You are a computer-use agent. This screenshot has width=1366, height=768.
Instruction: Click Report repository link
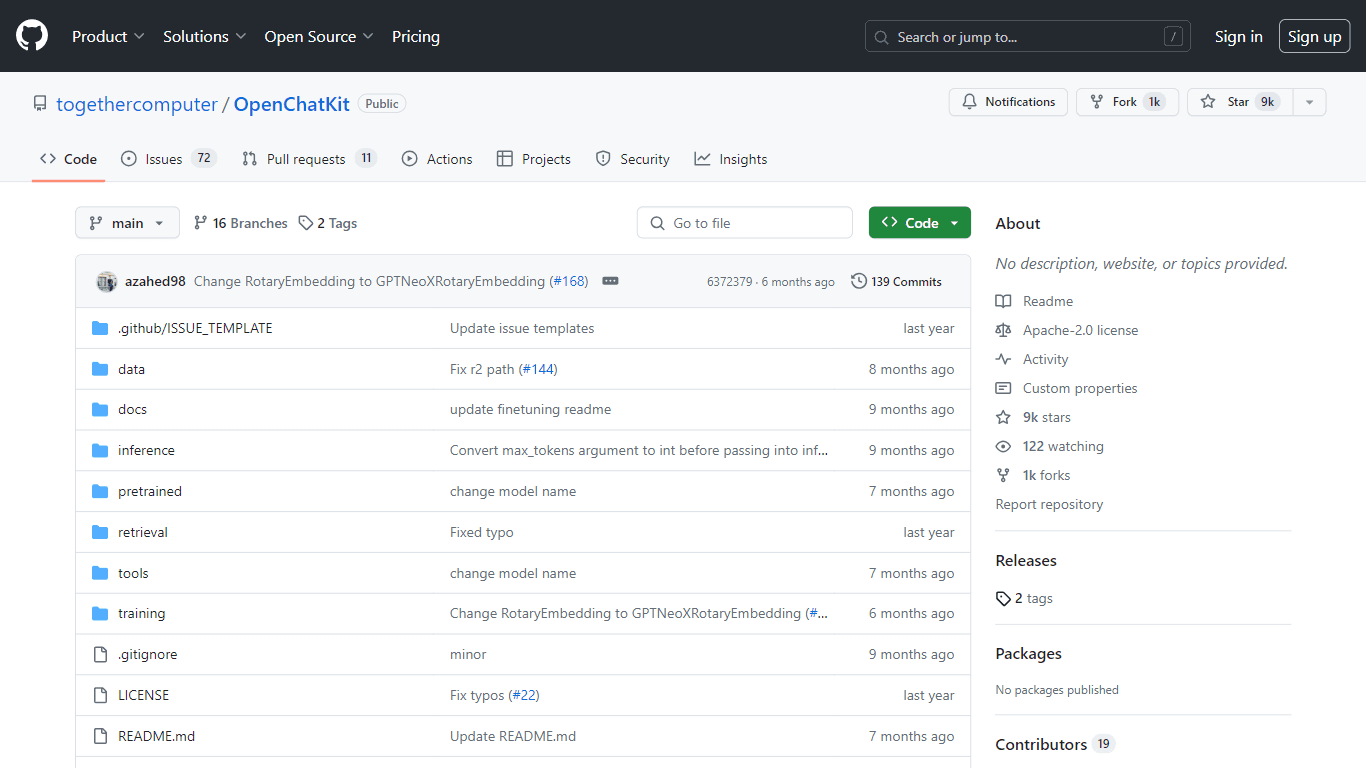coord(1049,504)
